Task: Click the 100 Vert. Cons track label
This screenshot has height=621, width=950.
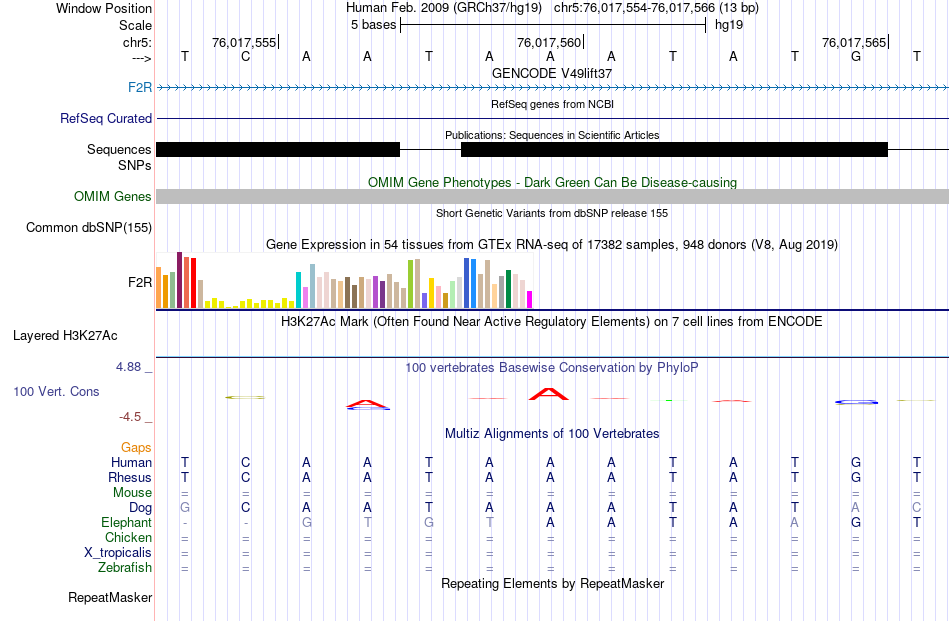Action: pyautogui.click(x=56, y=391)
